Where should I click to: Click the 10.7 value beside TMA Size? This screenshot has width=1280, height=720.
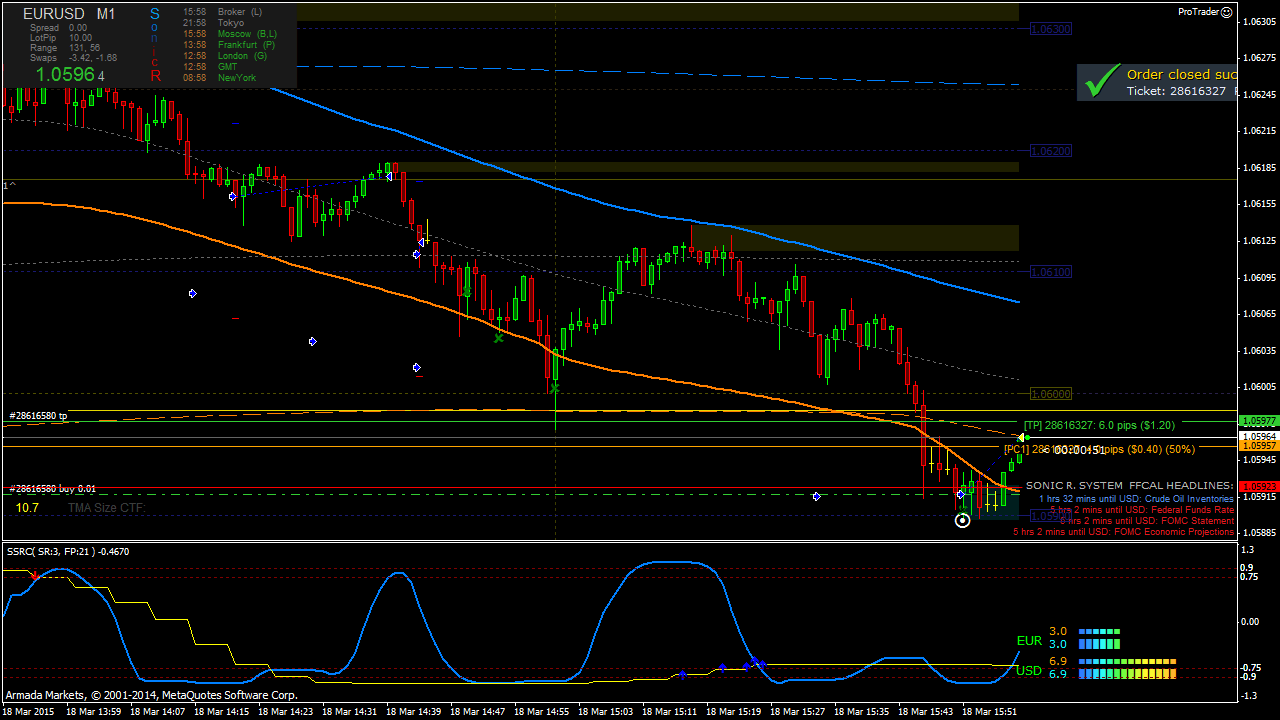tap(27, 508)
